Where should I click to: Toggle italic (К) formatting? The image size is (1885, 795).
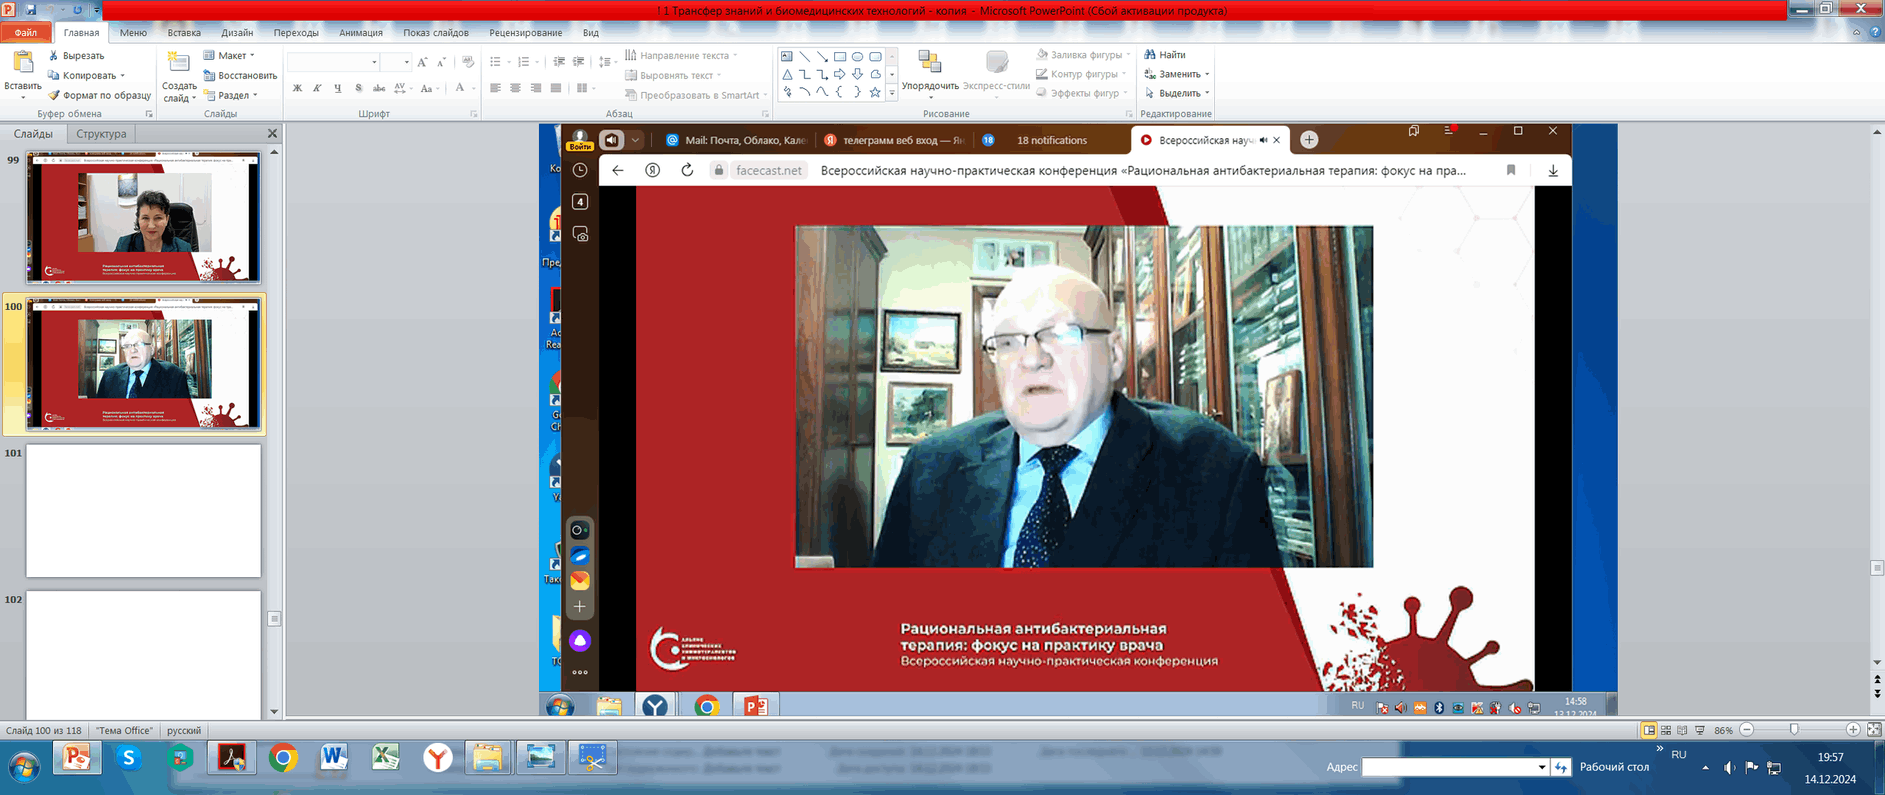(317, 88)
